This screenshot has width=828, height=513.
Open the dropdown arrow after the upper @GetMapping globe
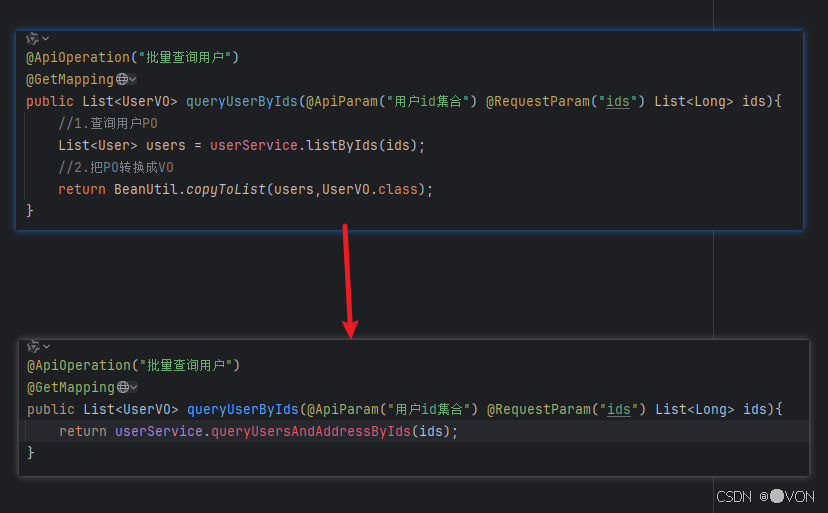(133, 79)
